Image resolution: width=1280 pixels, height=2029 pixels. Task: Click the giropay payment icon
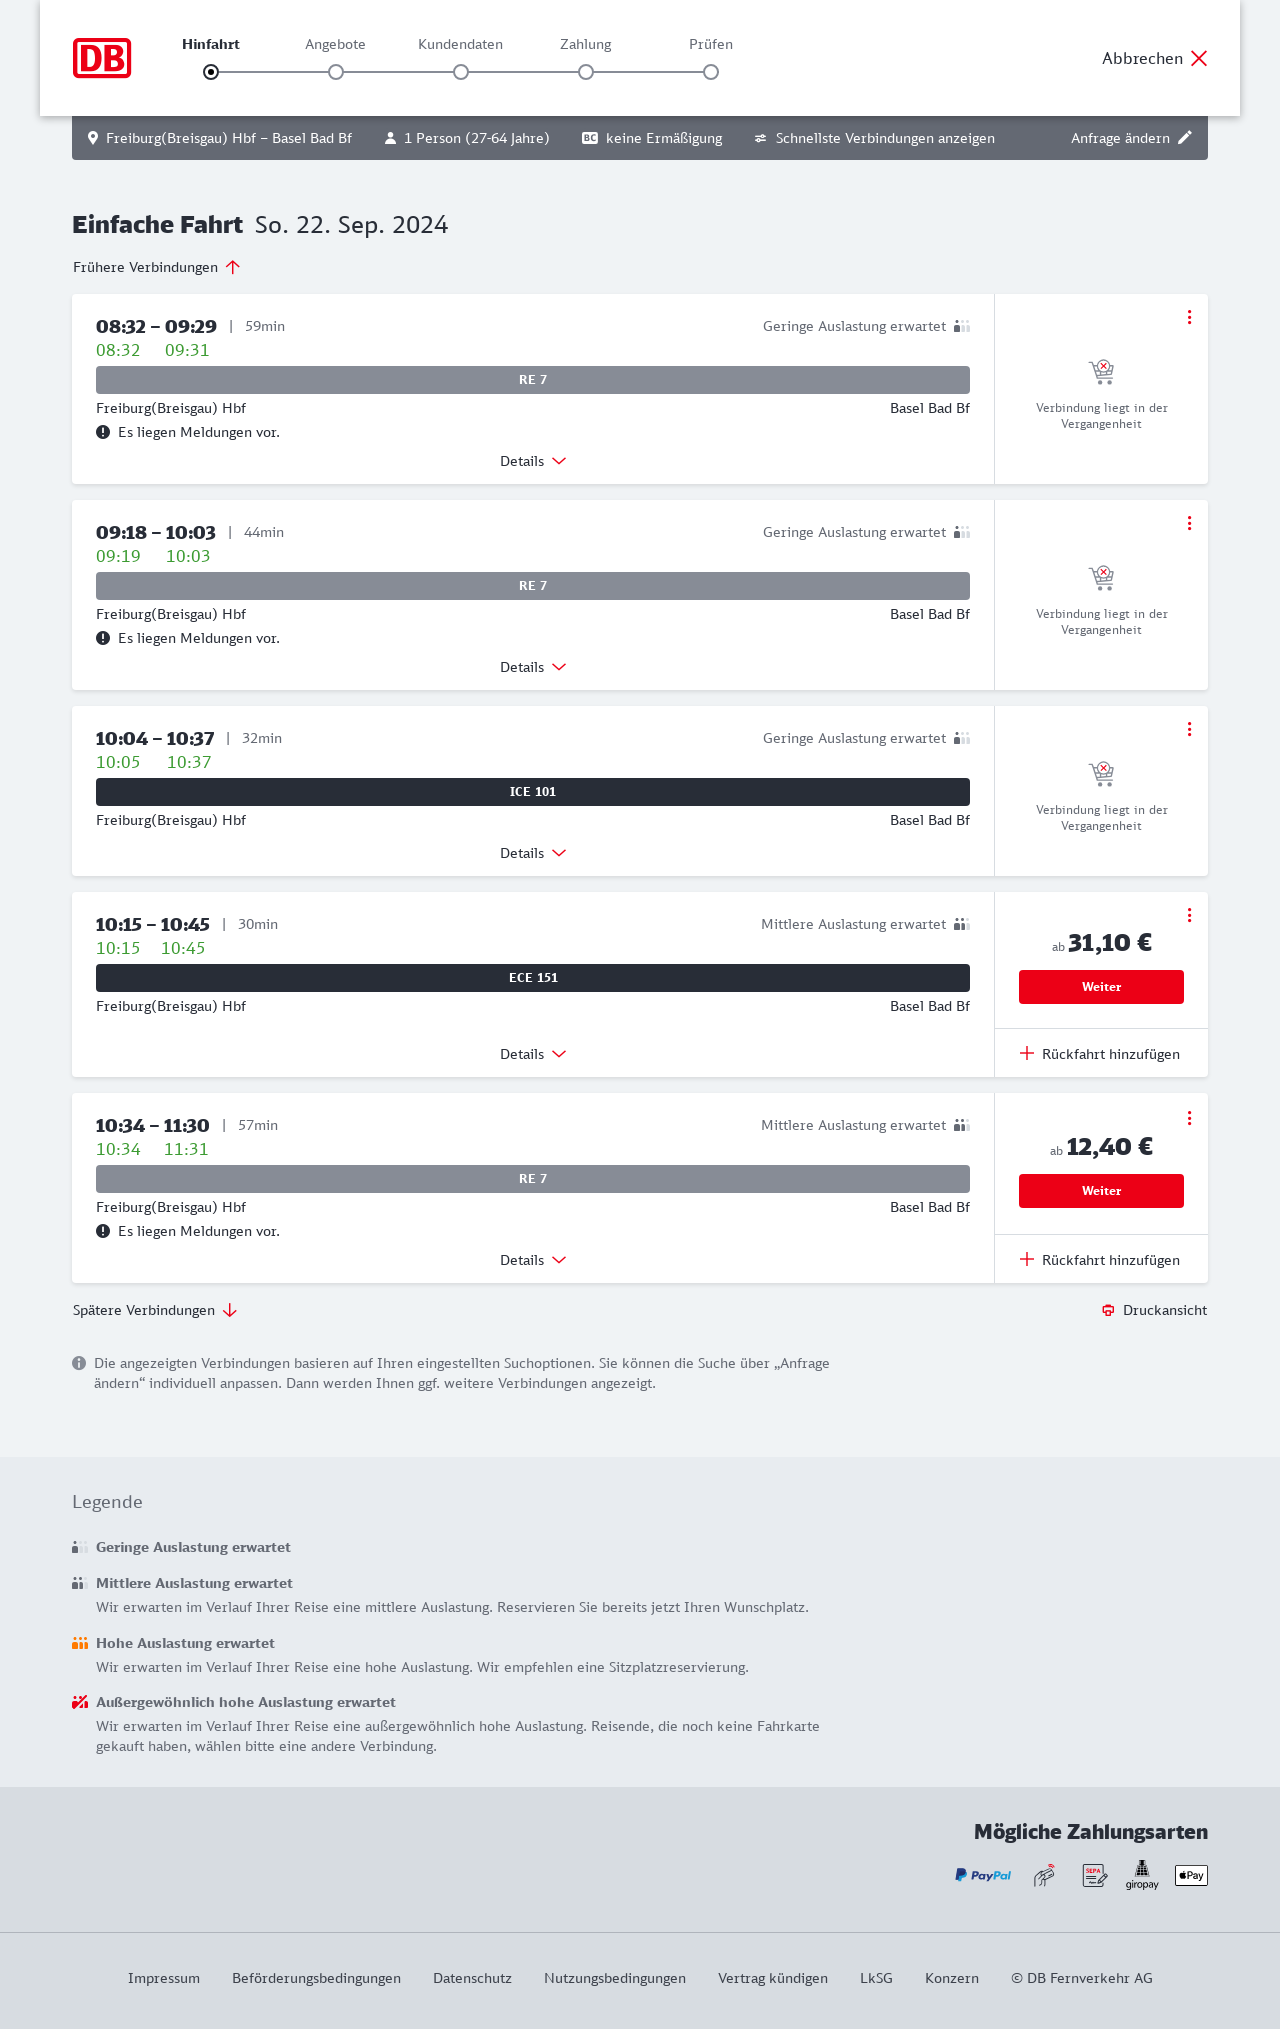coord(1142,1875)
